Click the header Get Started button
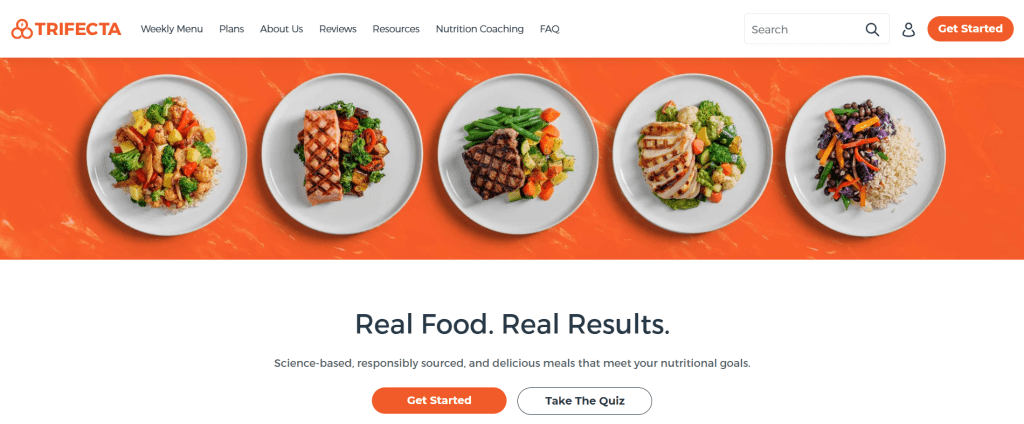This screenshot has height=424, width=1024. click(x=970, y=29)
